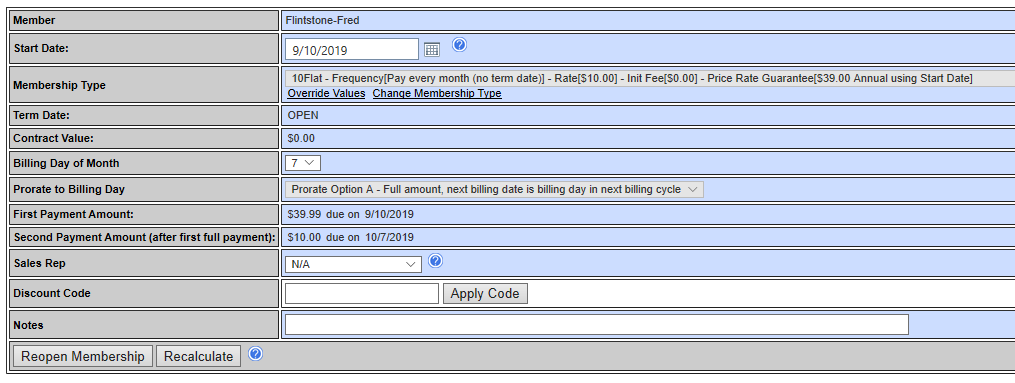This screenshot has height=383, width=1015.
Task: Click the Reopen Membership button
Action: tap(83, 356)
